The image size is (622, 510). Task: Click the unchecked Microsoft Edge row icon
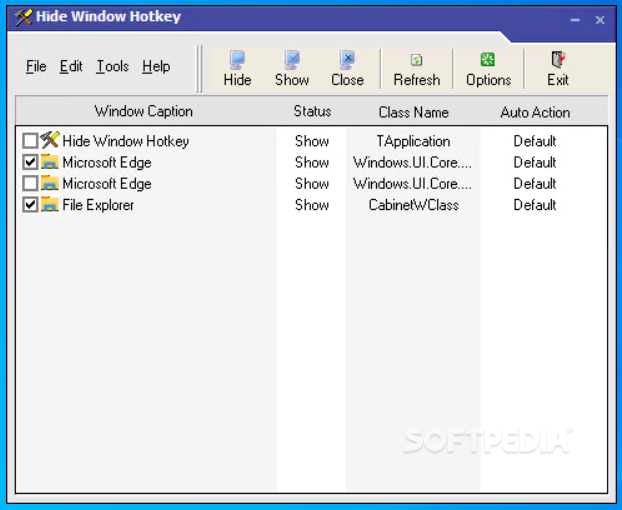click(50, 183)
